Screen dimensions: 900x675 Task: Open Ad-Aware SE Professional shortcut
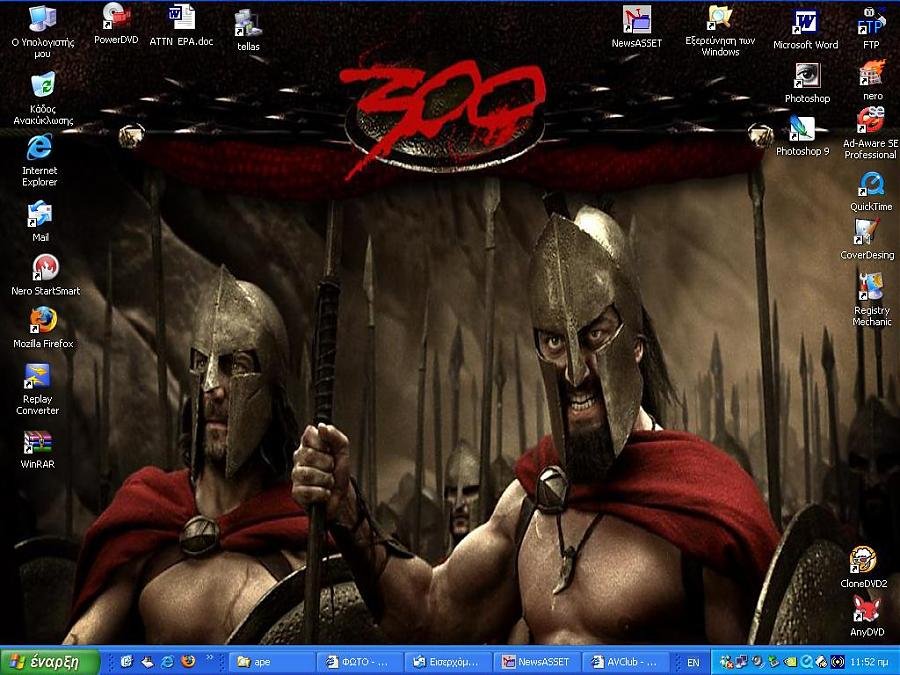tap(870, 133)
